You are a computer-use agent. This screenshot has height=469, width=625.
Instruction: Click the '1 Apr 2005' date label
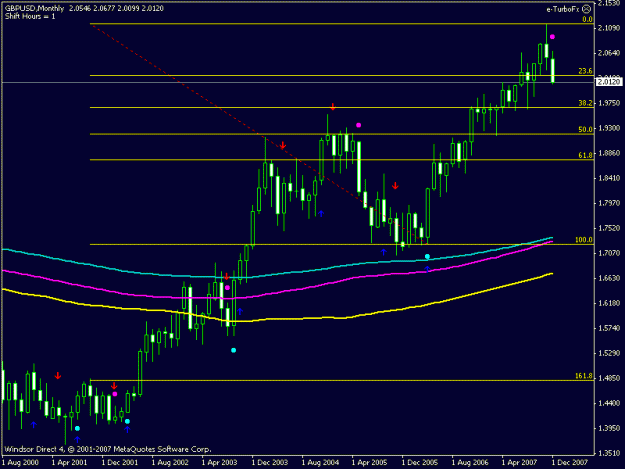click(x=369, y=463)
